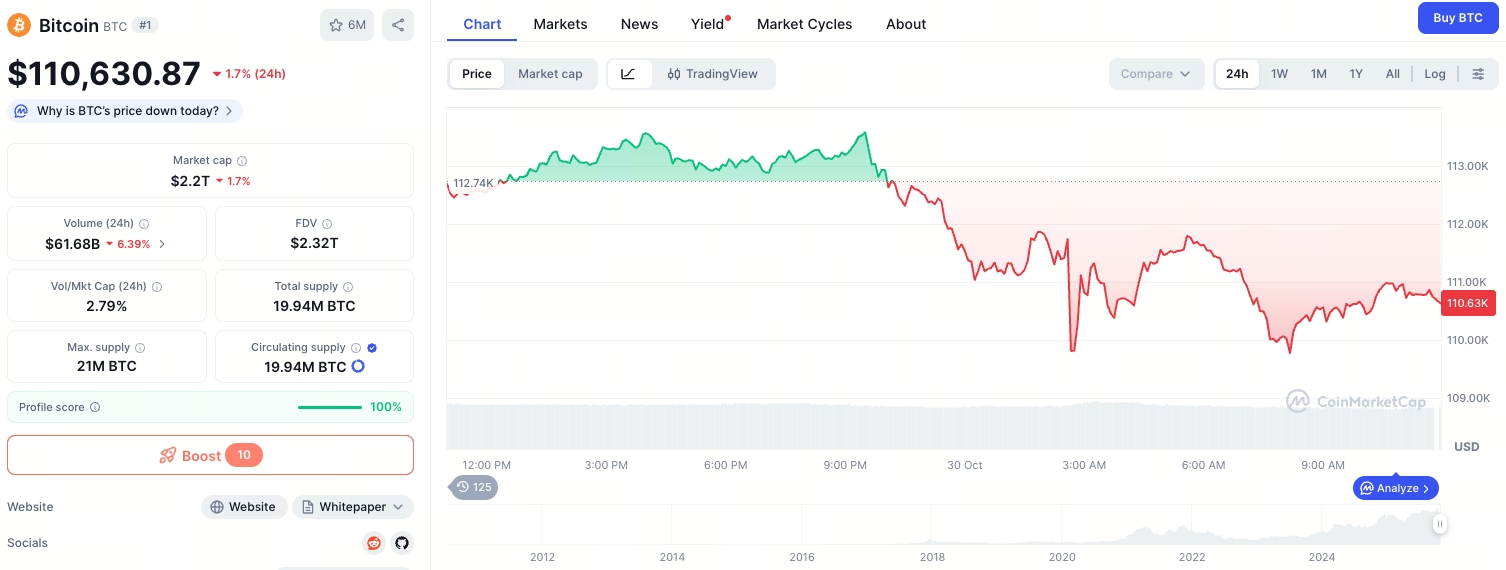This screenshot has height=570, width=1506.
Task: Open the GitHub social link icon
Action: click(x=402, y=543)
